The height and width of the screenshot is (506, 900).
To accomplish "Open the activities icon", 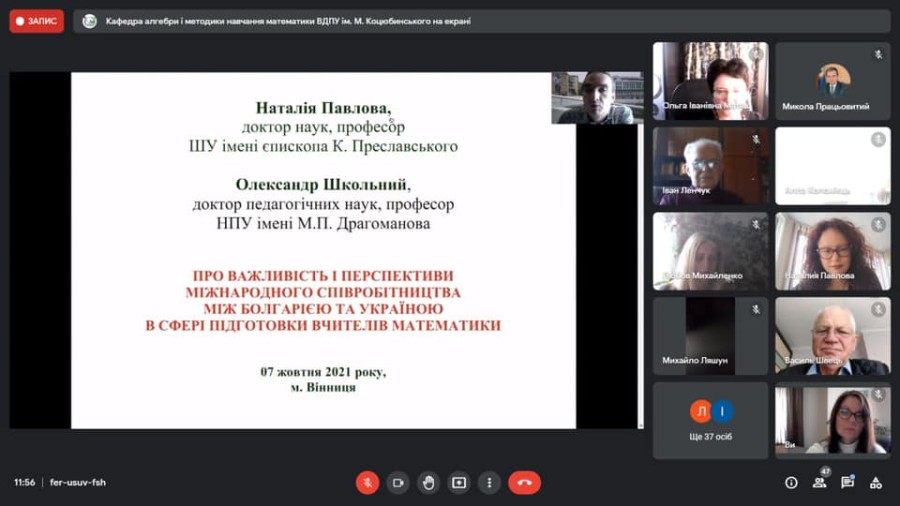I will [x=875, y=483].
